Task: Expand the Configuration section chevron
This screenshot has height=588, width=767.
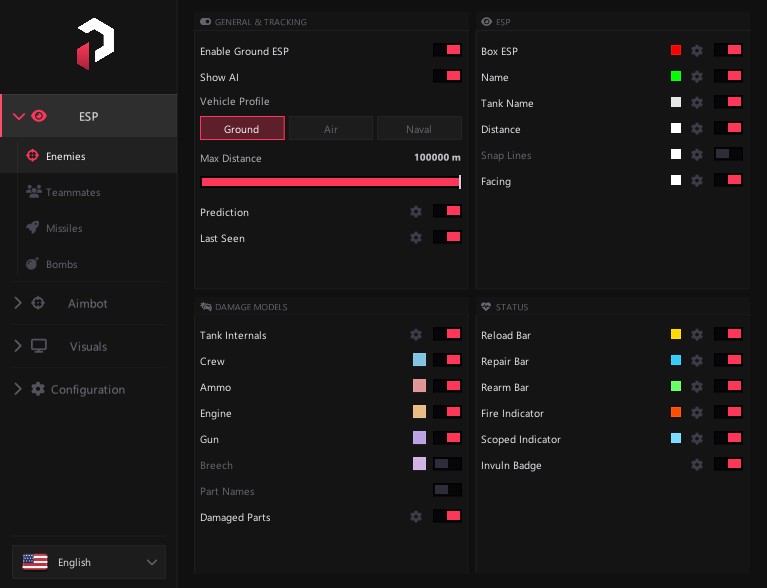Action: tap(18, 389)
